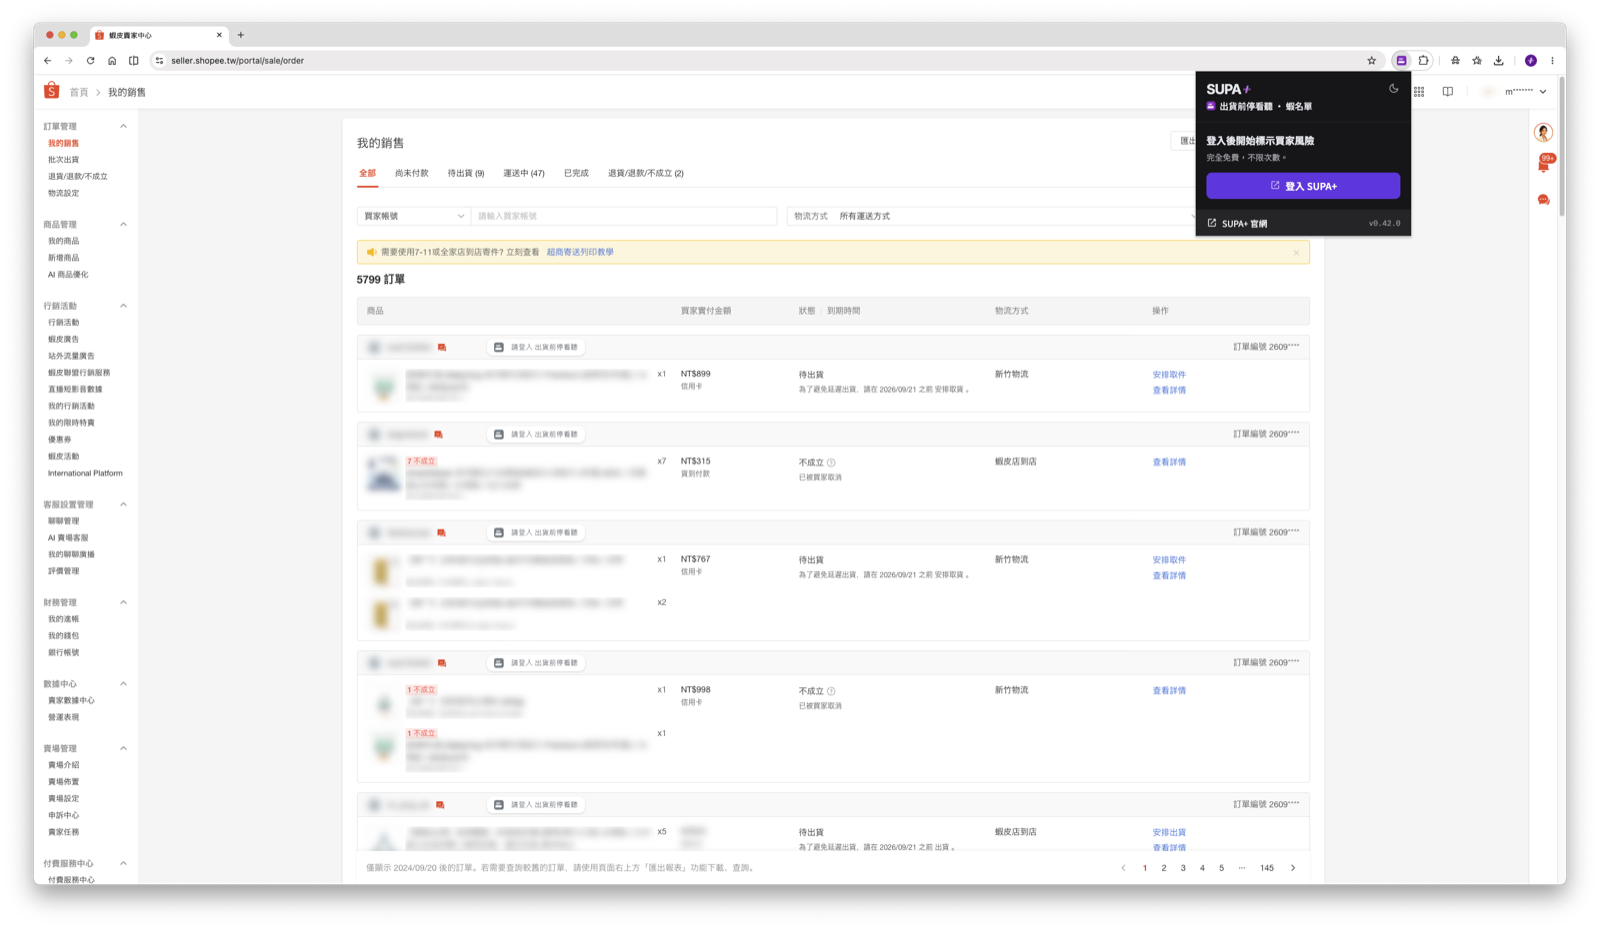Switch to the 退貨/退款/不成立 (2) tab
This screenshot has width=1600, height=929.
pyautogui.click(x=646, y=173)
